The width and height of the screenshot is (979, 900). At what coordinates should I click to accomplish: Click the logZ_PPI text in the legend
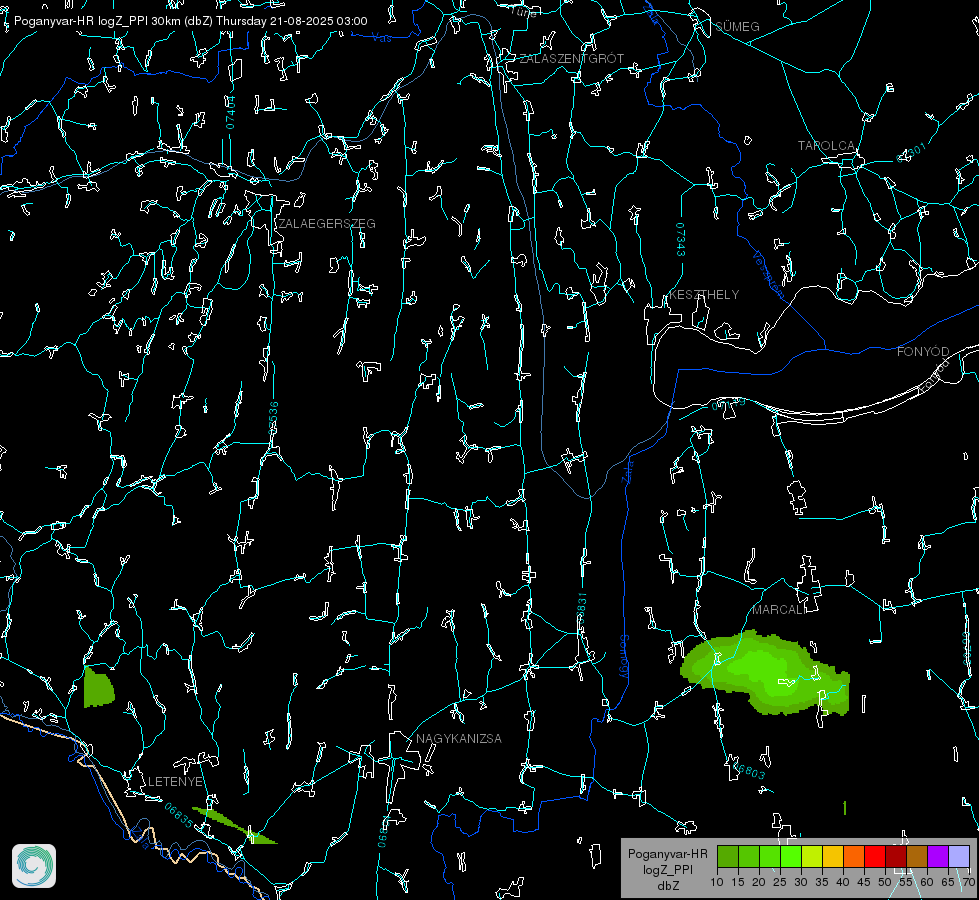pyautogui.click(x=667, y=869)
